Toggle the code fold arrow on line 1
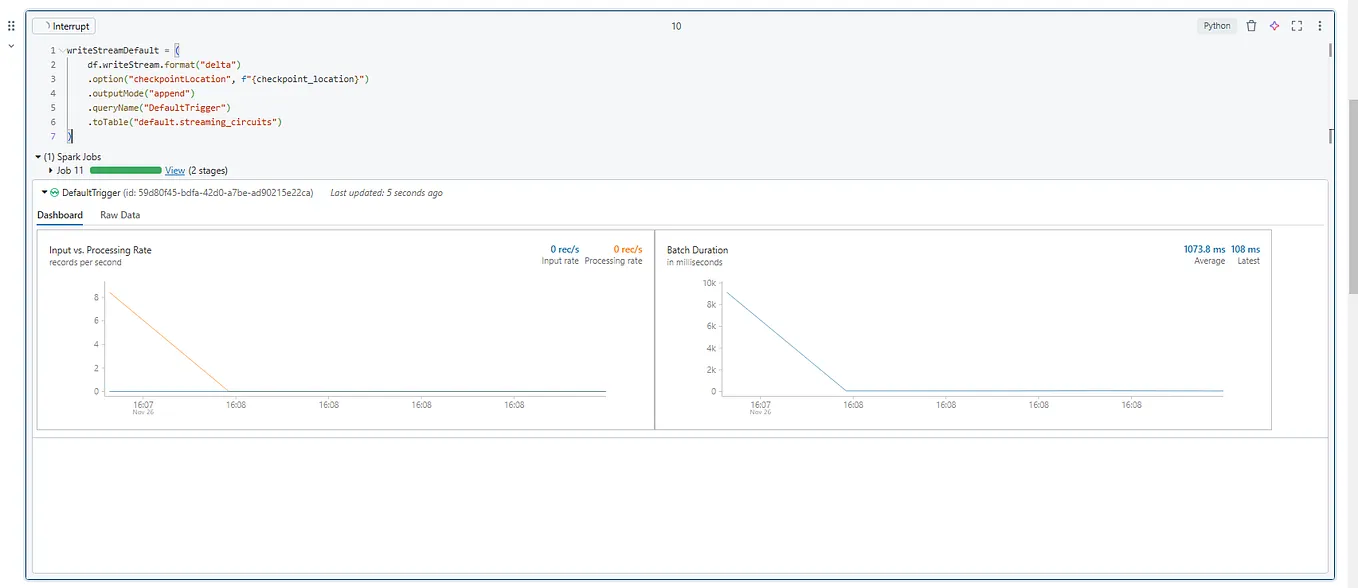The image size is (1358, 588). pos(63,49)
